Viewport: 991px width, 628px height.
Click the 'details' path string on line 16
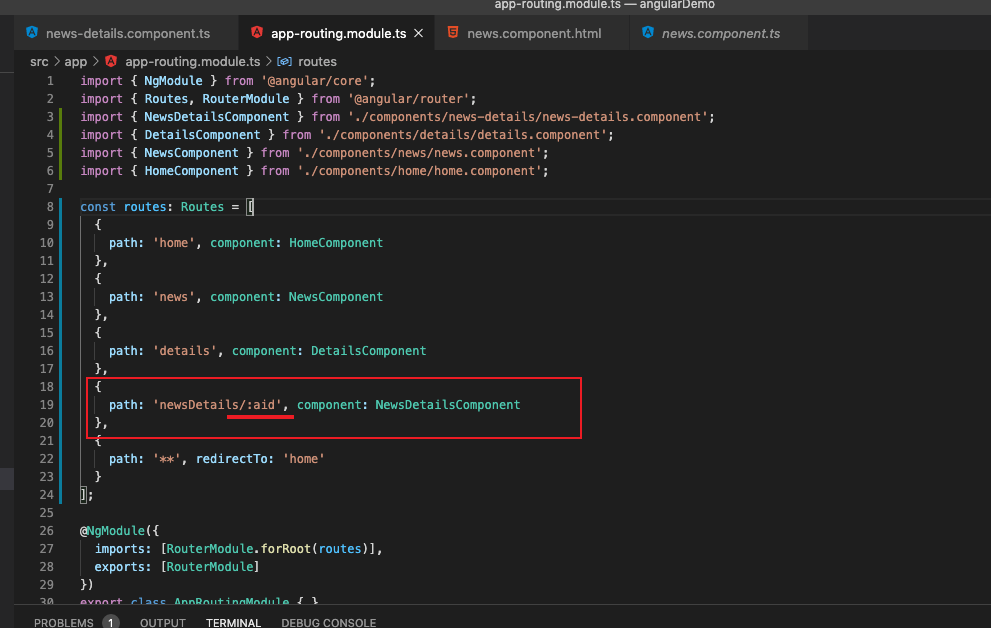click(x=185, y=351)
